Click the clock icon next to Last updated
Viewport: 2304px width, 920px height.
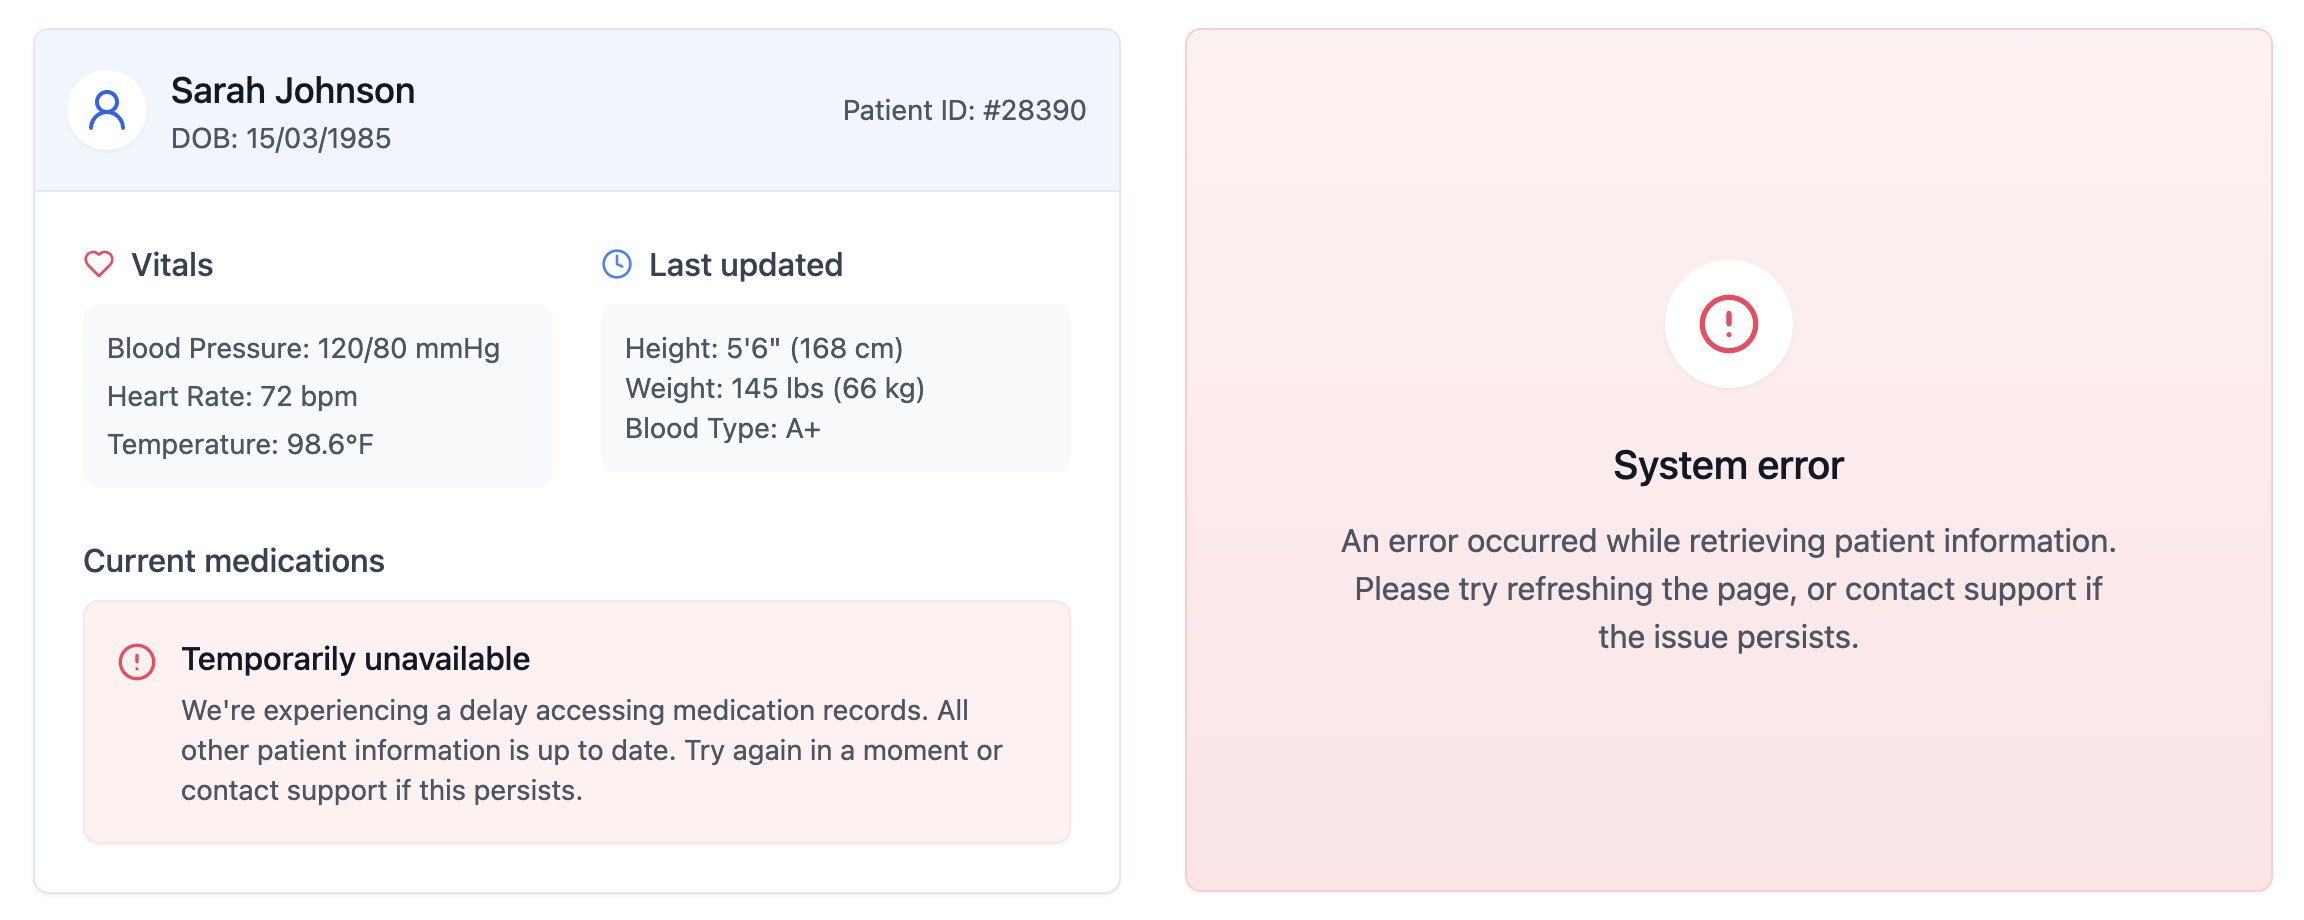(x=616, y=263)
